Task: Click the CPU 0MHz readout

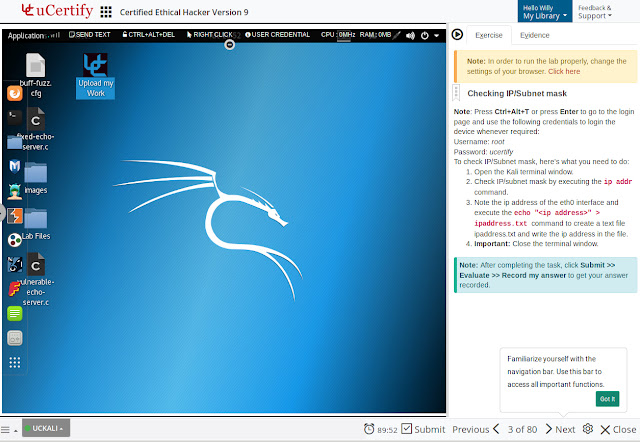Action: click(338, 35)
